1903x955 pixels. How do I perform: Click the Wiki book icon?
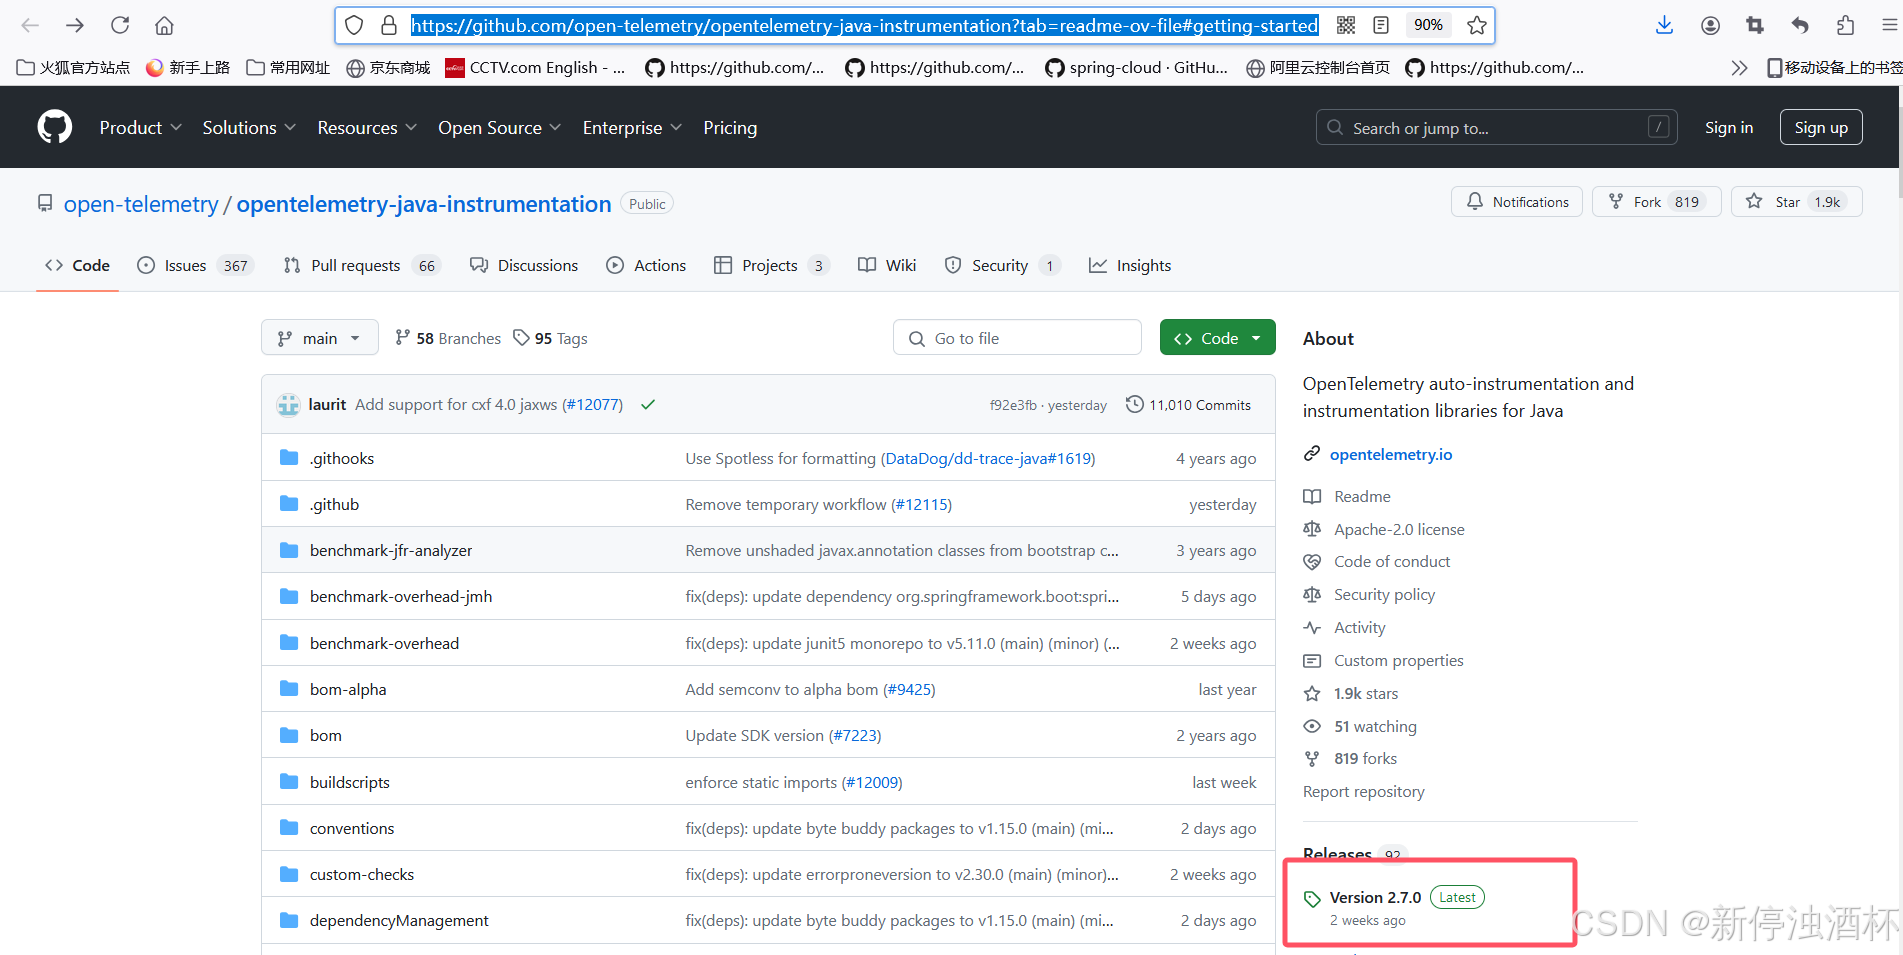[867, 265]
